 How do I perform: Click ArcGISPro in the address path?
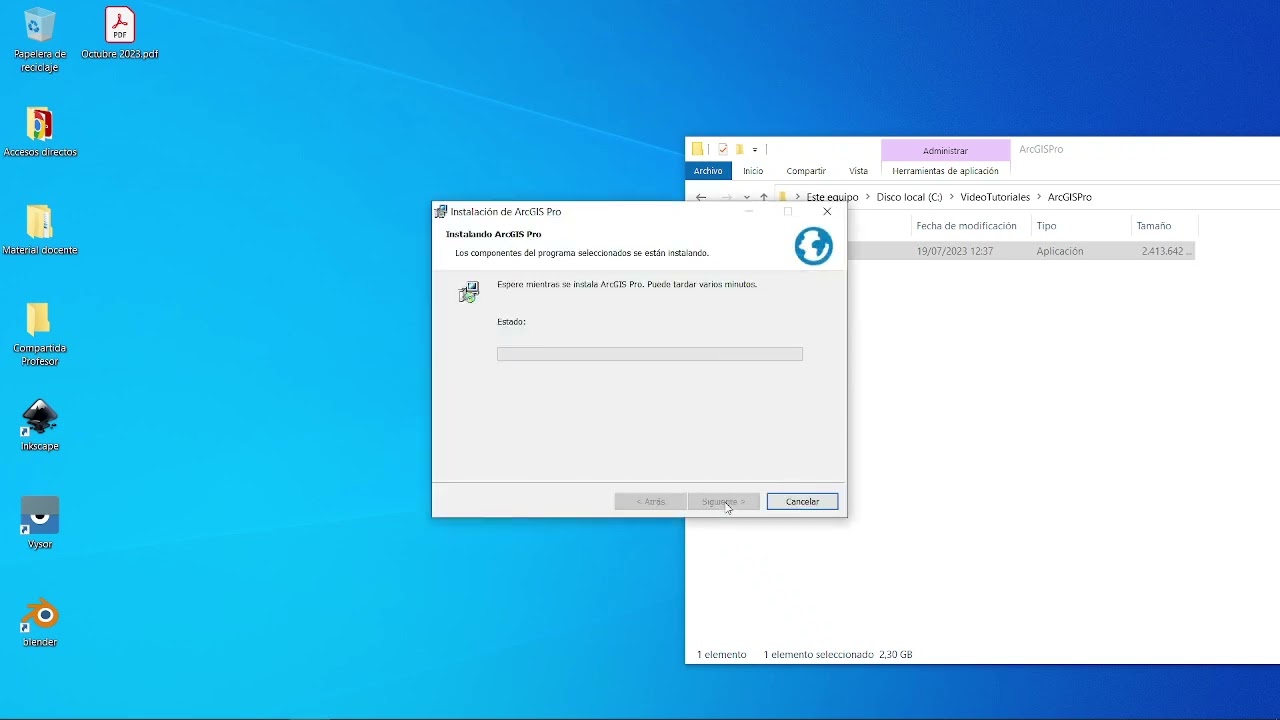click(x=1069, y=197)
